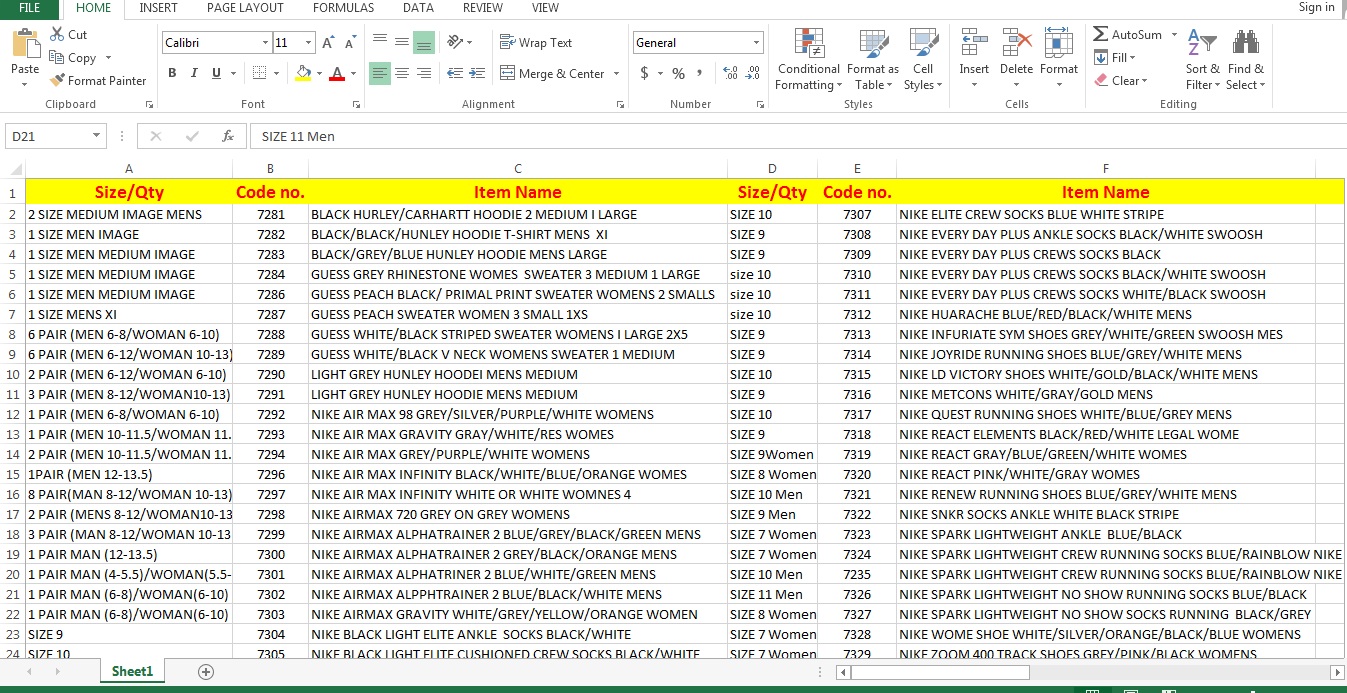Click the New Sheet plus button
The width and height of the screenshot is (1347, 693).
206,671
